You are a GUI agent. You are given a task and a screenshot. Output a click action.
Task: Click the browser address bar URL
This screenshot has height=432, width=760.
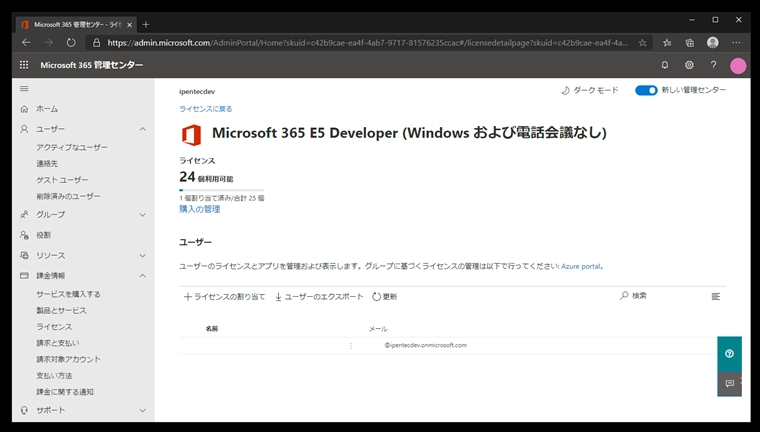click(367, 43)
